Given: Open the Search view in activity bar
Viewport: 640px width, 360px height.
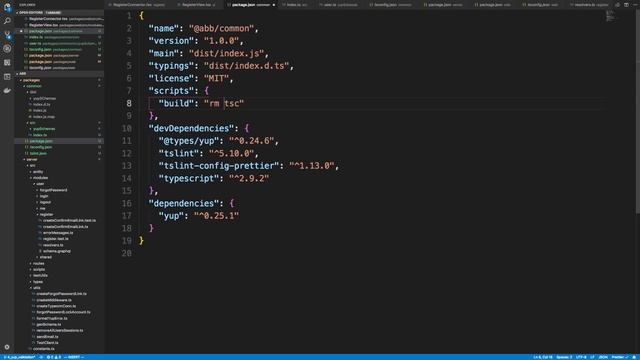Looking at the screenshot, I should click(7, 21).
